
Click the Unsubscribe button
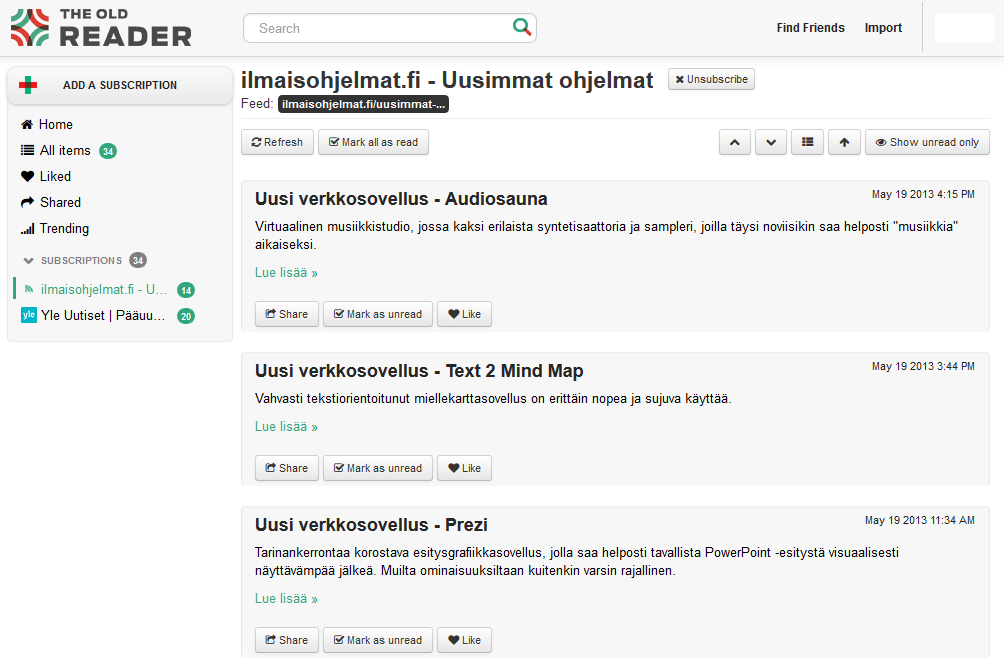coord(711,79)
